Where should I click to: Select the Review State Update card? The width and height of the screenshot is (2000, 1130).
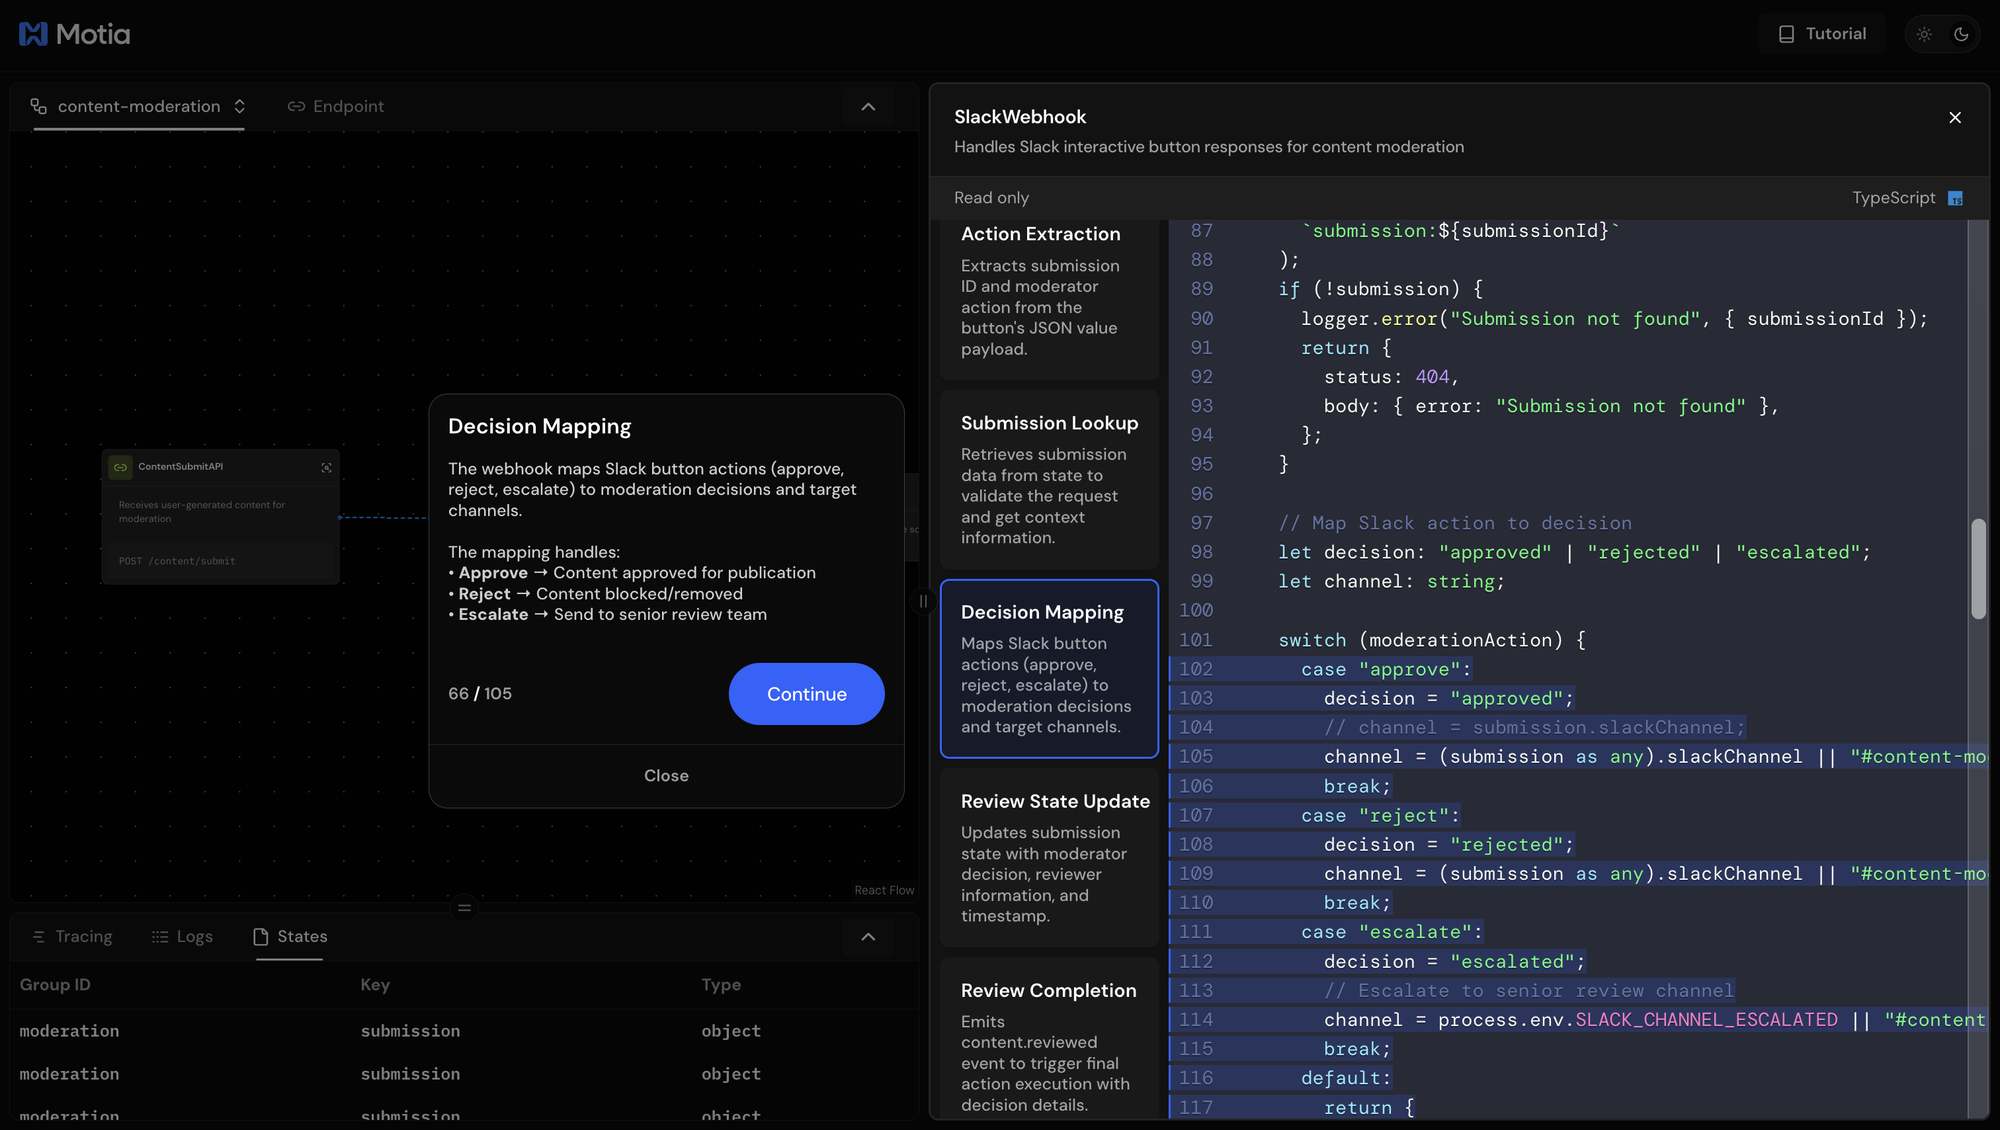(1049, 857)
